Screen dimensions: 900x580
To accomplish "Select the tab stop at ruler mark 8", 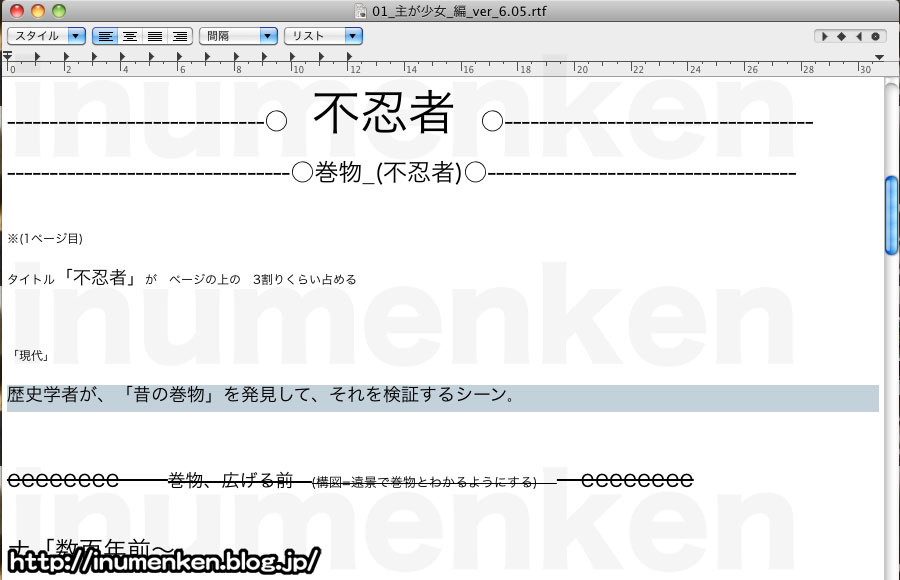I will (236, 57).
